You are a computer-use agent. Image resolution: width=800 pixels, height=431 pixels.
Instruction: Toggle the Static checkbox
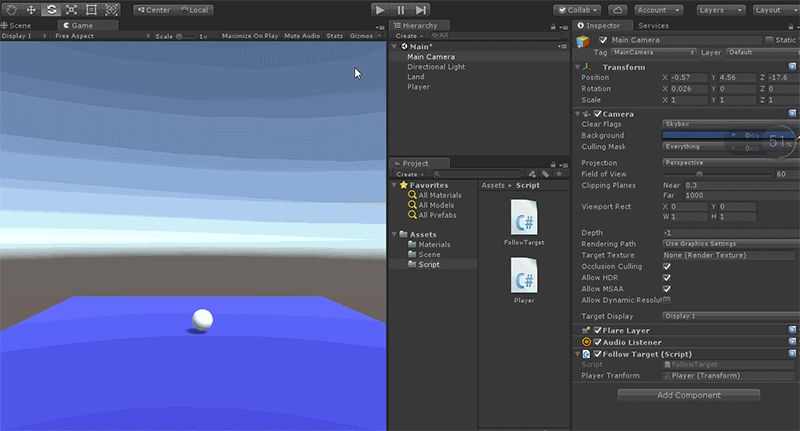point(769,40)
